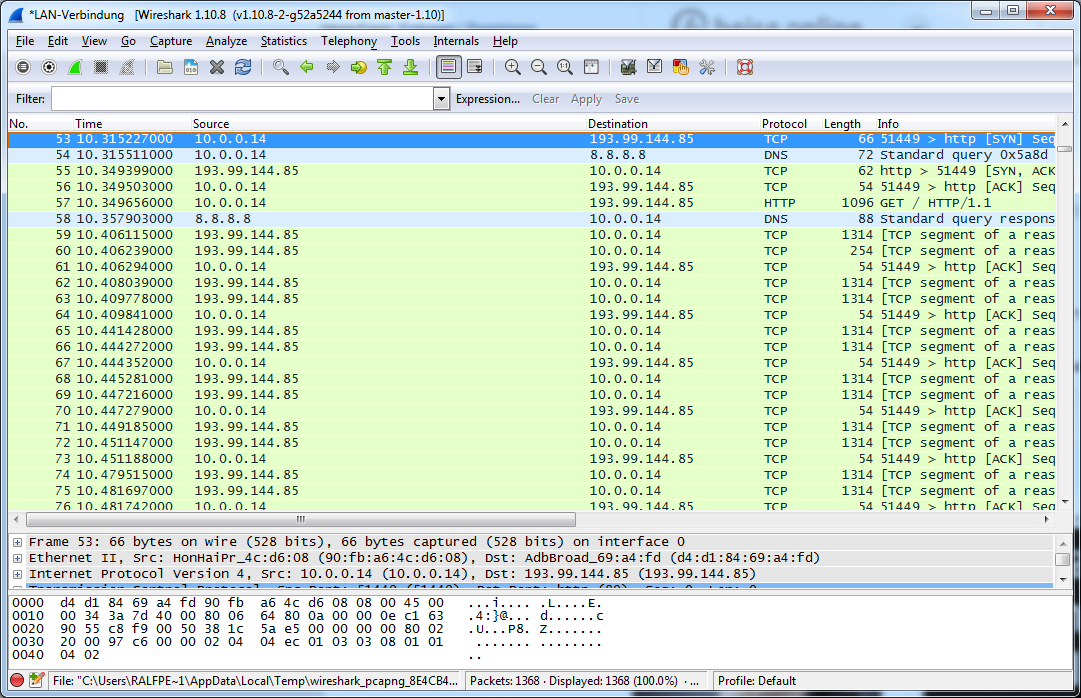Screen dimensions: 1081x698
Task: Toggle auto scroll during live capture
Action: coord(474,67)
